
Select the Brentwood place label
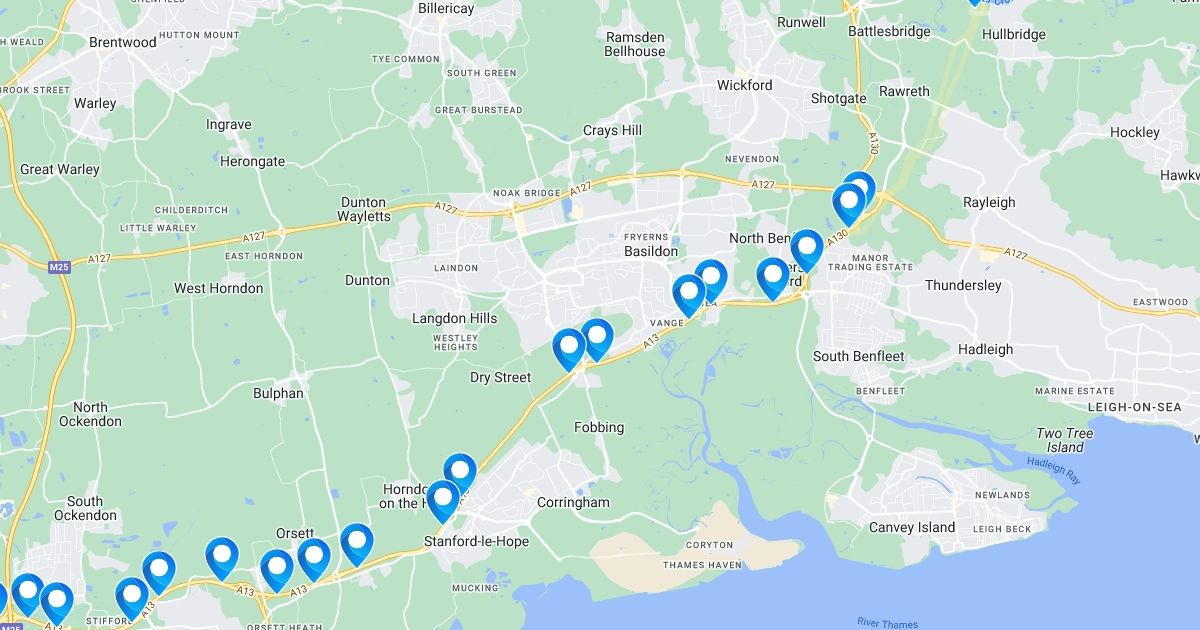(x=123, y=42)
